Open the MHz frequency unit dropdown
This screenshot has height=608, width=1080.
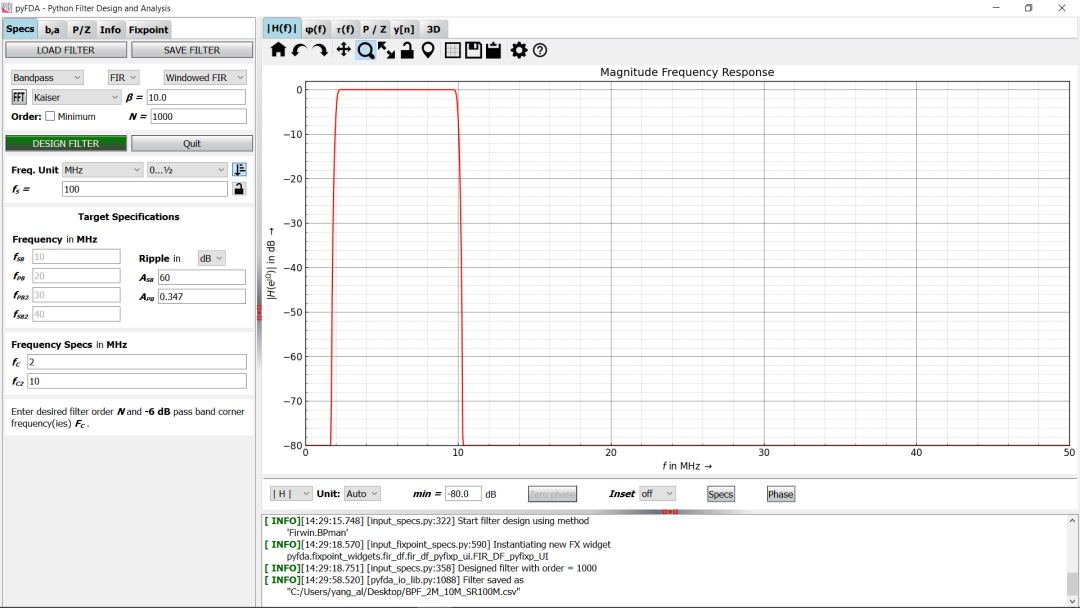[102, 169]
